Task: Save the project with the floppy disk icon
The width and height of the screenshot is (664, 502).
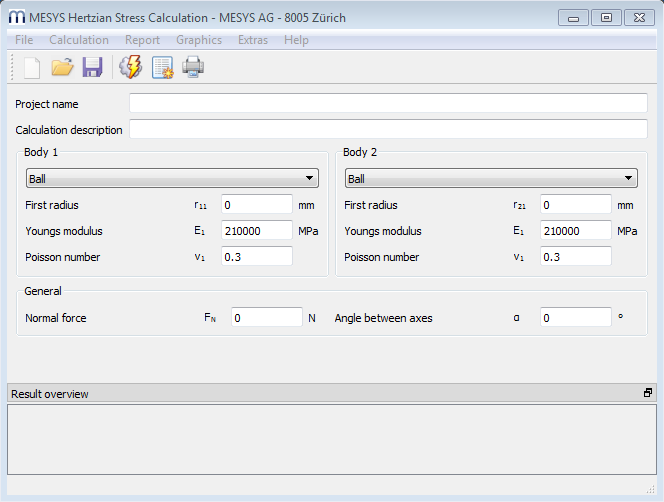Action: pos(93,68)
